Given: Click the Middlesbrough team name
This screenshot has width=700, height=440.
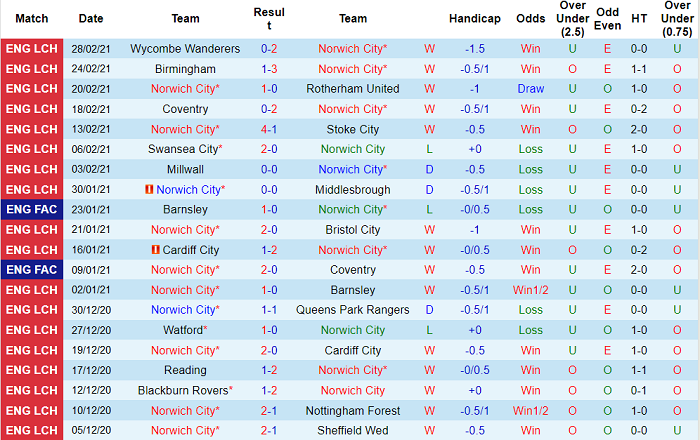Looking at the screenshot, I should tap(353, 189).
